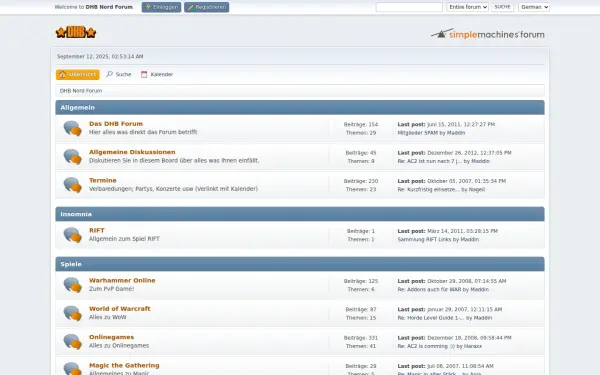Viewport: 600px width, 375px height.
Task: Click 'Hier alles was direkt das Forum betrifft'
Action: pos(143,132)
